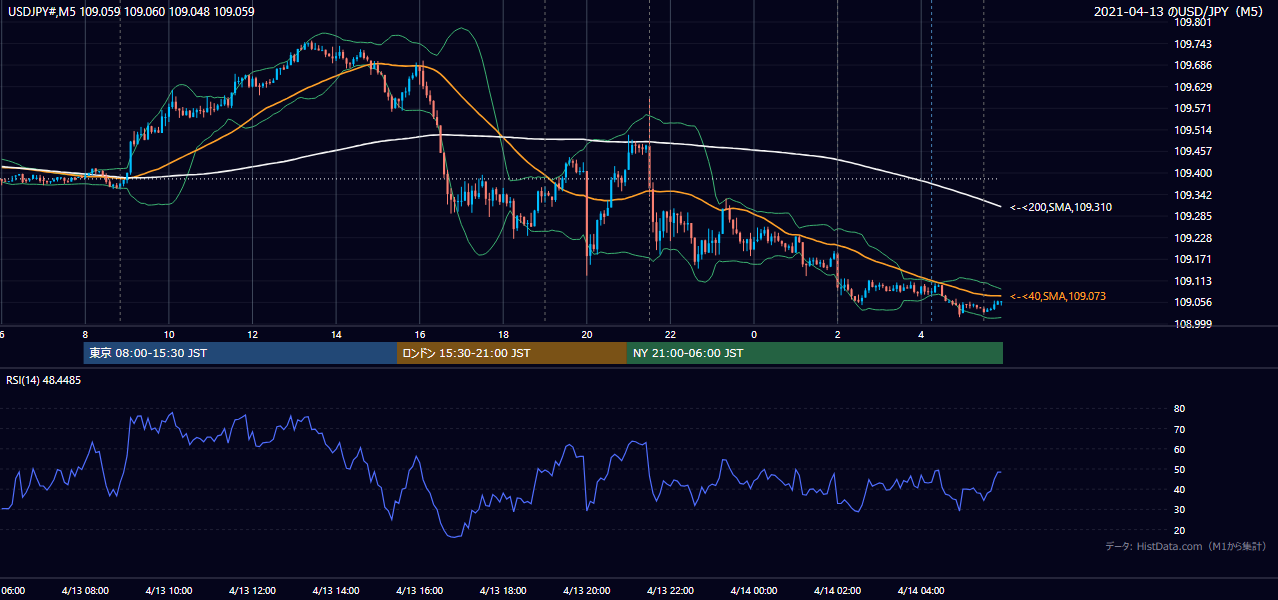This screenshot has height=600, width=1278.
Task: Click the 109.743 price axis label
Action: (x=1192, y=44)
